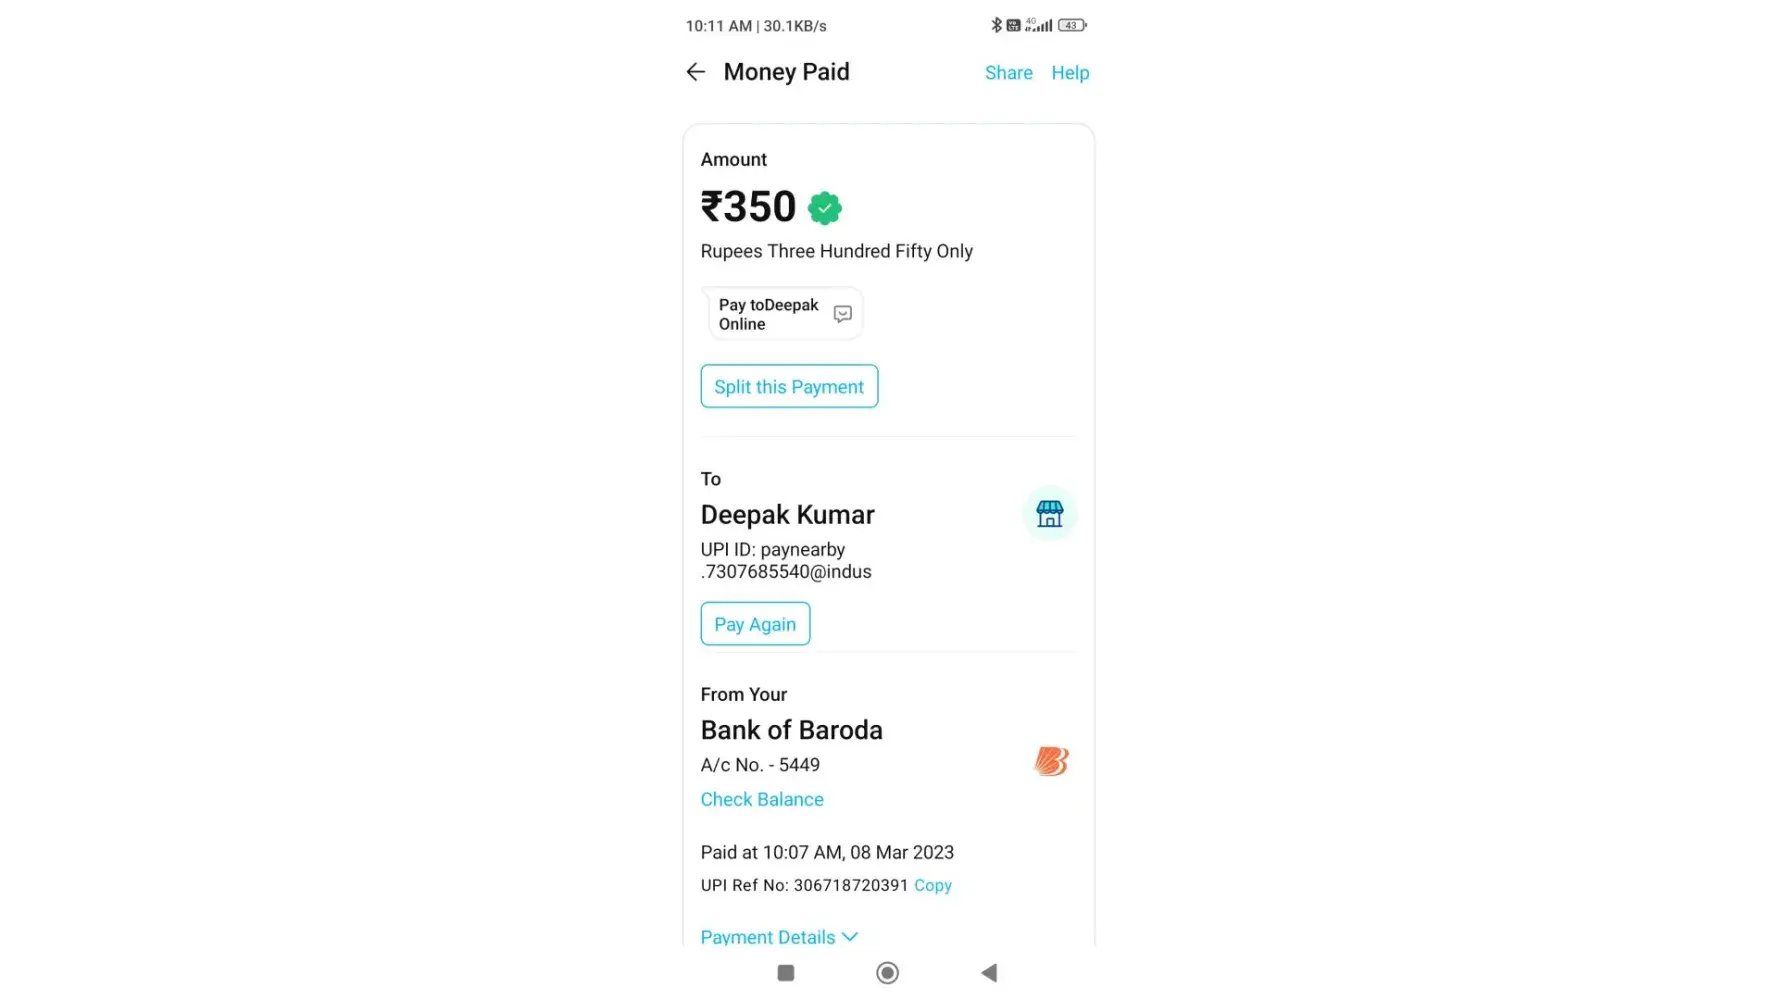Copy the UPI reference number

pos(933,886)
